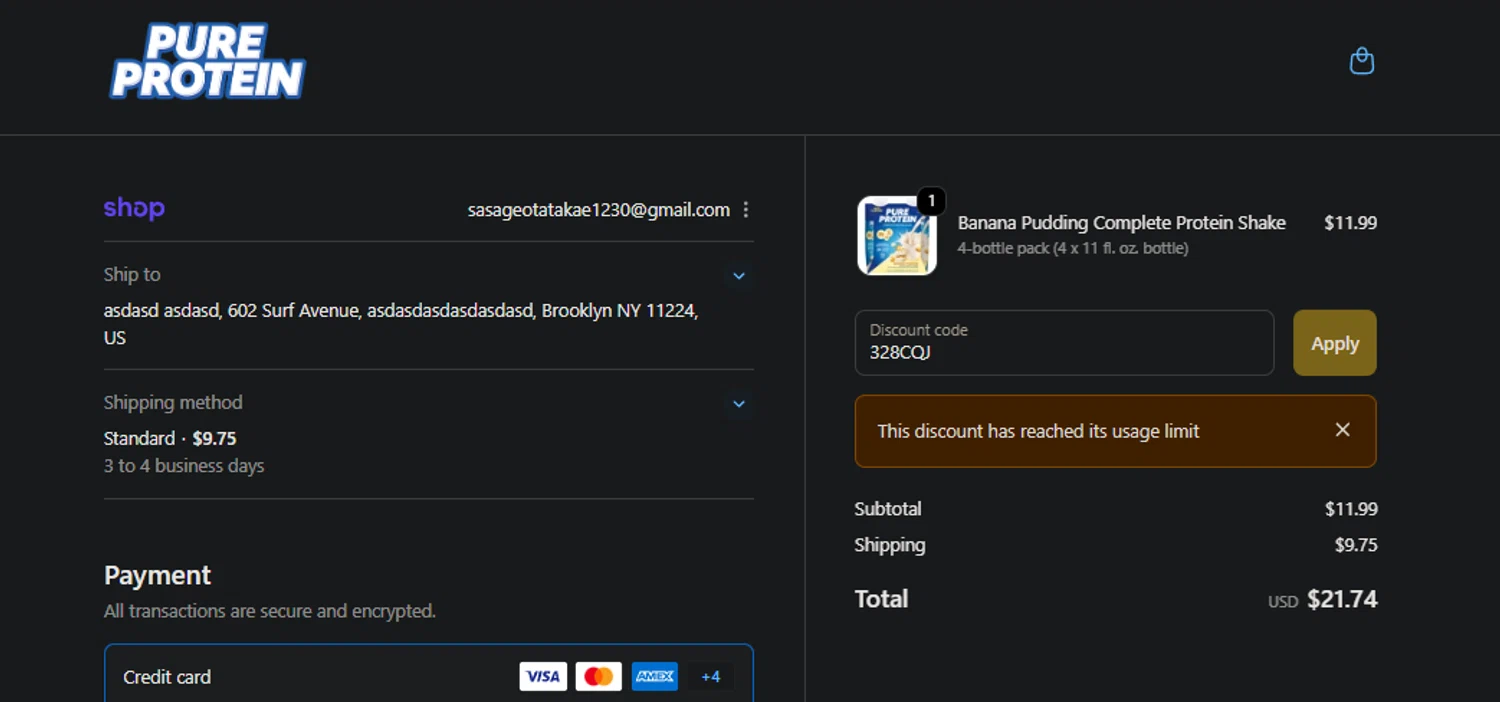Click the Standard · $9.75 shipping text
This screenshot has width=1500, height=702.
(x=170, y=438)
